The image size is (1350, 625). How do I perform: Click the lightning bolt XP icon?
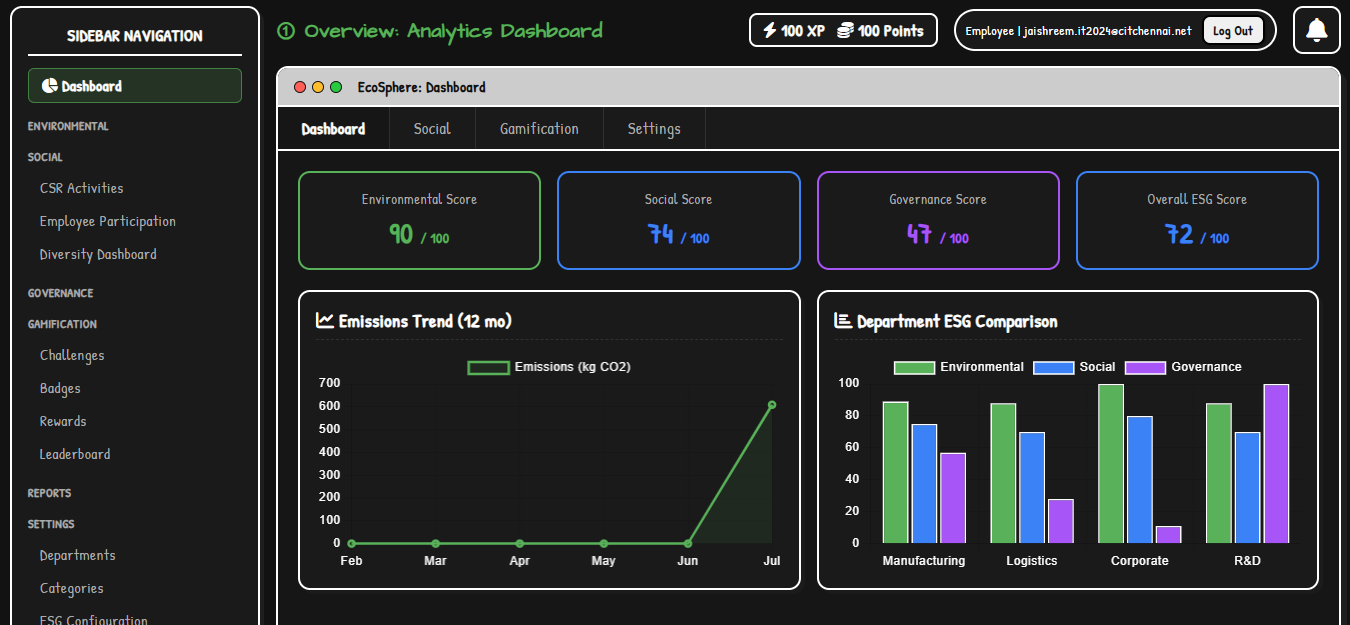[769, 31]
